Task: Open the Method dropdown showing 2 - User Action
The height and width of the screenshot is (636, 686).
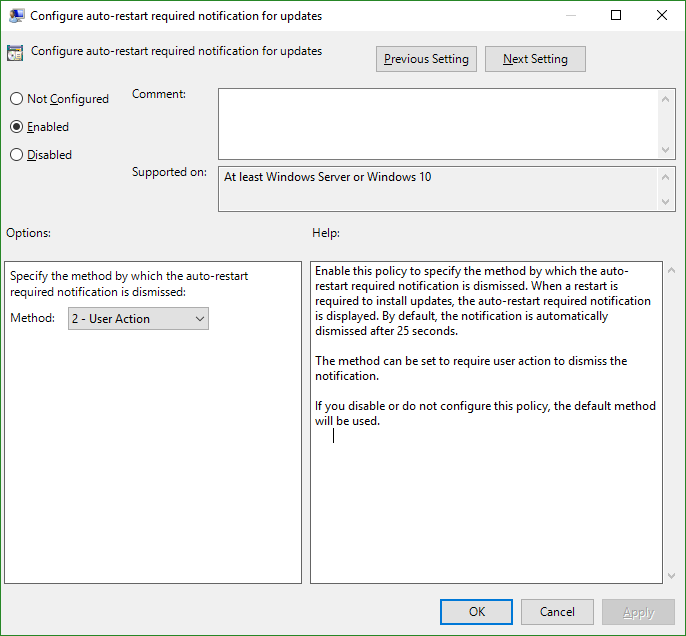Action: point(138,318)
